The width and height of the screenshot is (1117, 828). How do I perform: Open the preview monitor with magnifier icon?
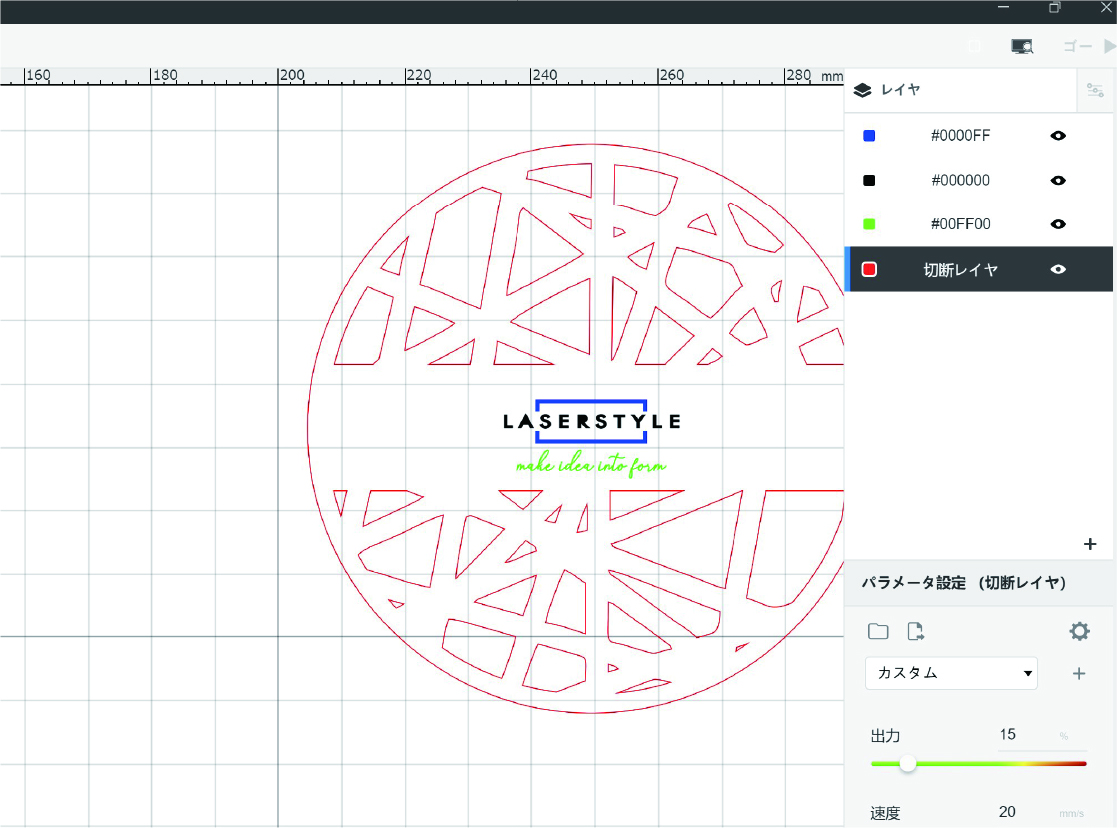[x=1022, y=47]
